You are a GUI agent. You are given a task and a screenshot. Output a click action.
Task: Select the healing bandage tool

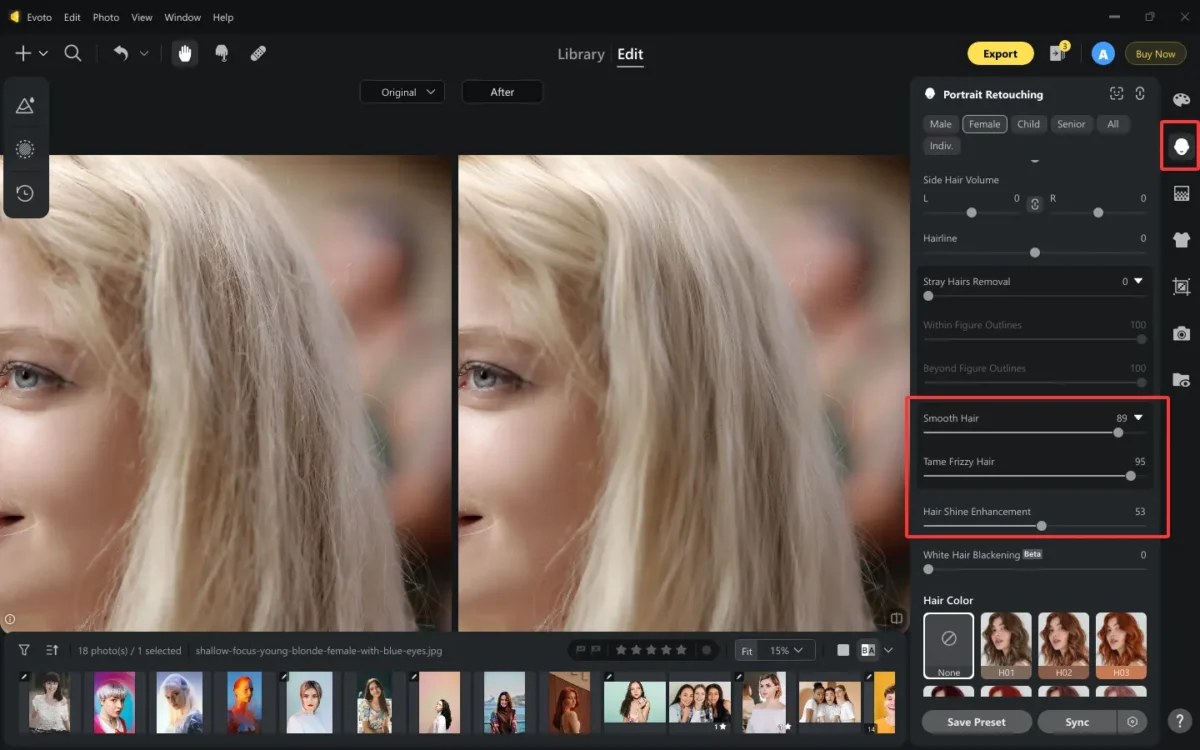(x=257, y=54)
